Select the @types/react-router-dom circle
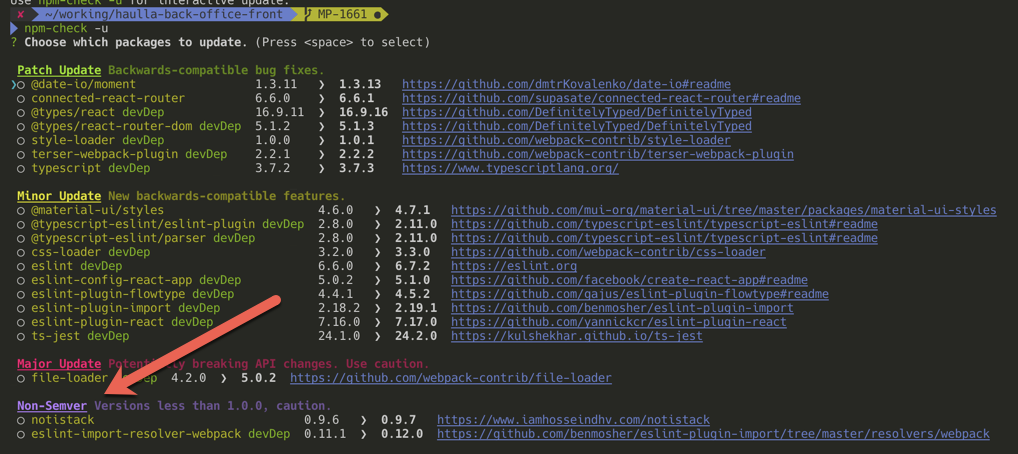 coord(21,127)
